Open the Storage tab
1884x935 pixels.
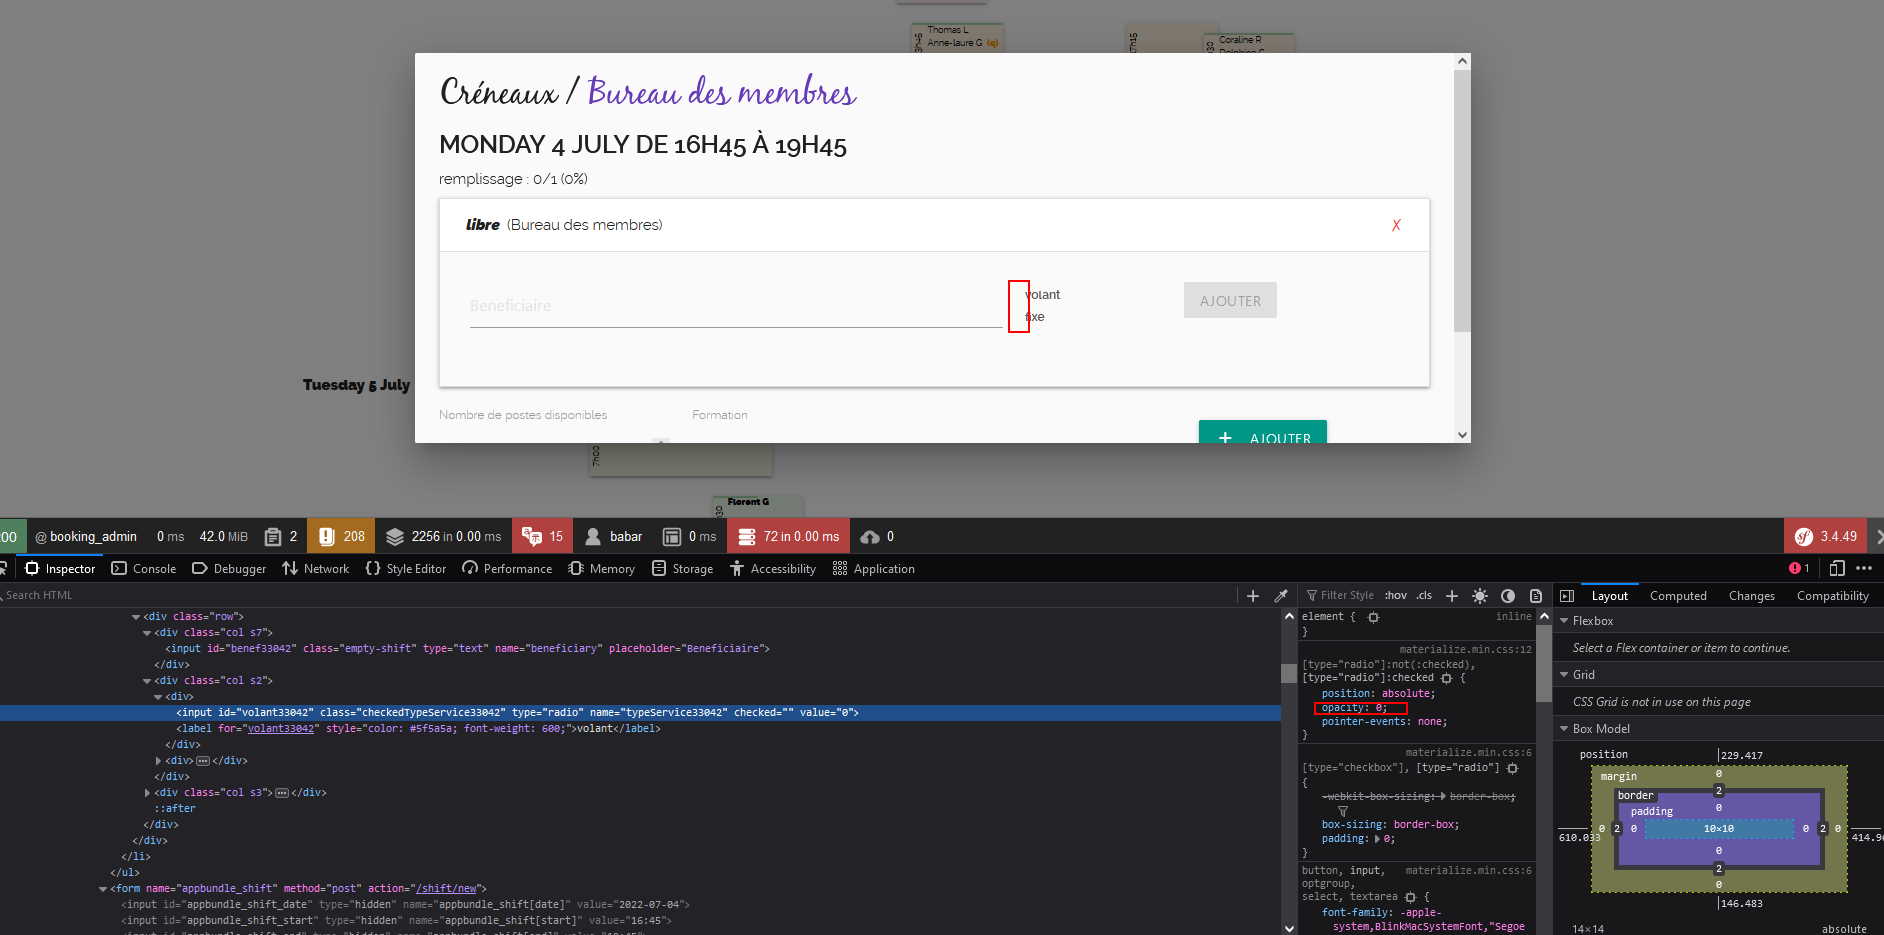[683, 568]
